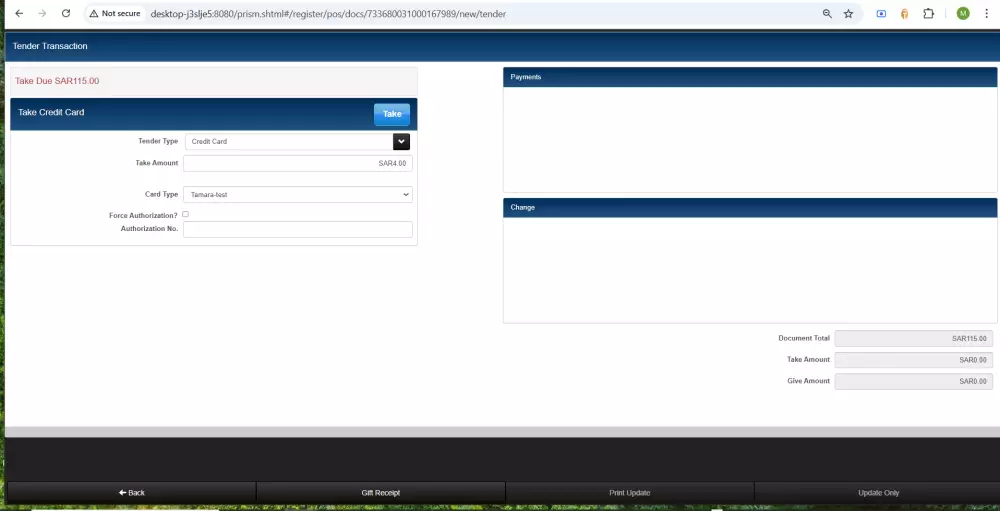Bookmark this page with star icon
This screenshot has width=1000, height=511.
(848, 13)
